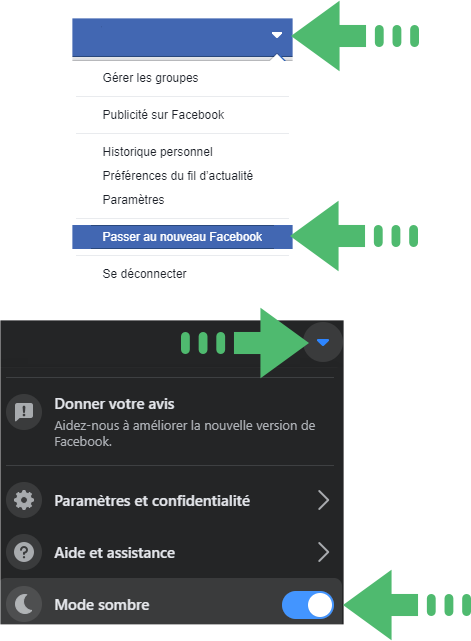Viewport: 471px width, 641px height.
Task: Open Donner votre avis
Action: click(114, 404)
